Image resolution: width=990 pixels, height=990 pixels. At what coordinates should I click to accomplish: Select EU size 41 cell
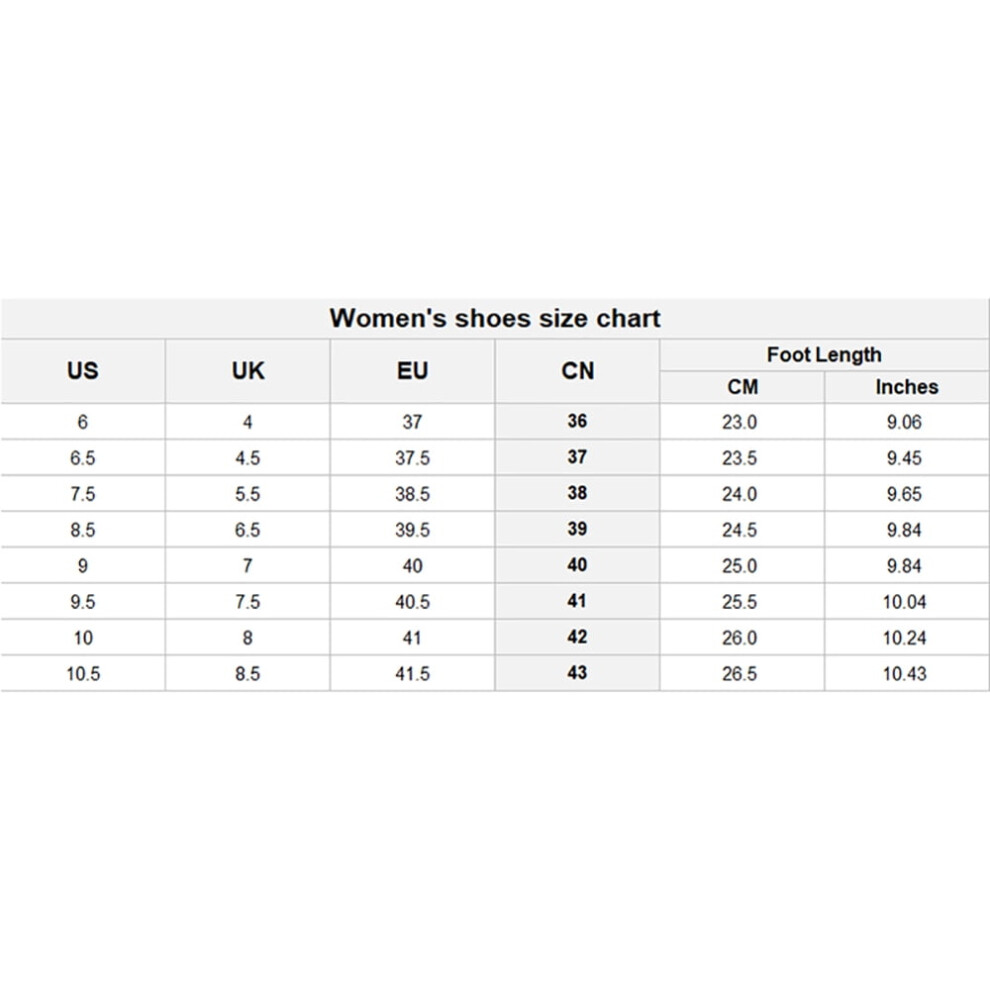412,638
